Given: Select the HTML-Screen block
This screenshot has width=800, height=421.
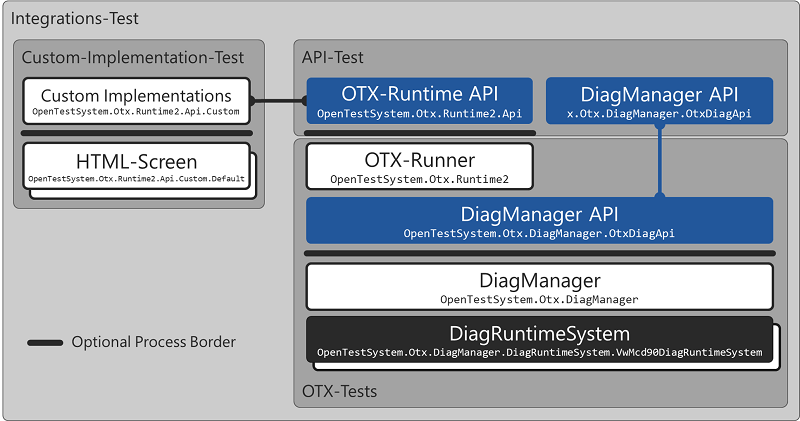Looking at the screenshot, I should click(x=136, y=166).
